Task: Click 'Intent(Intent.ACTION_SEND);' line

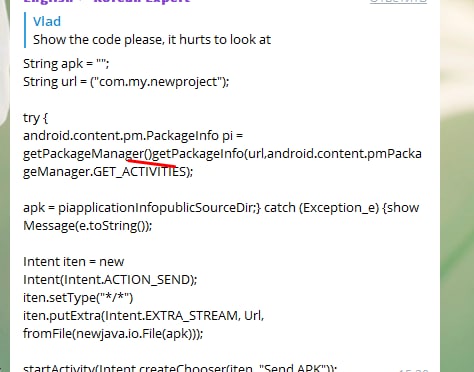Action: tap(110, 279)
